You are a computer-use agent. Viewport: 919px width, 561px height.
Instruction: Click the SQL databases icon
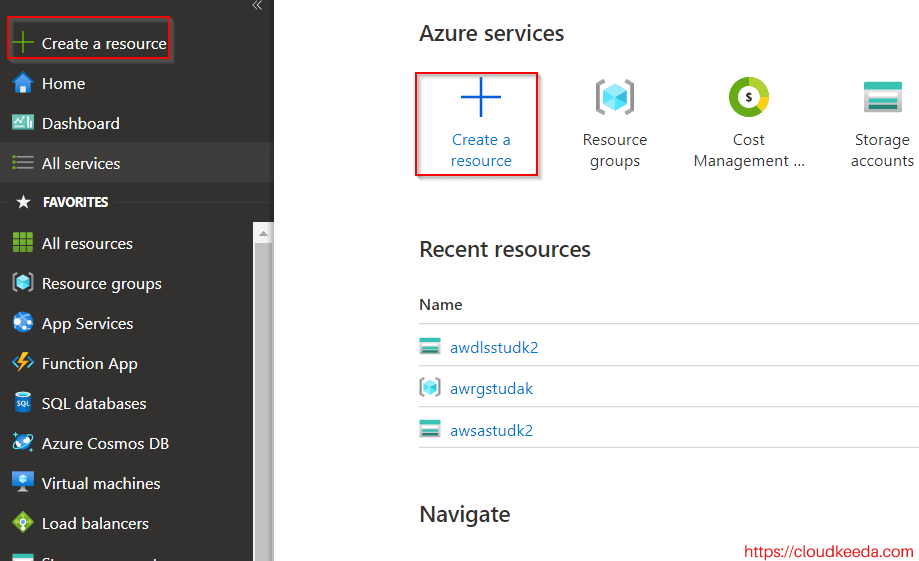[x=23, y=402]
